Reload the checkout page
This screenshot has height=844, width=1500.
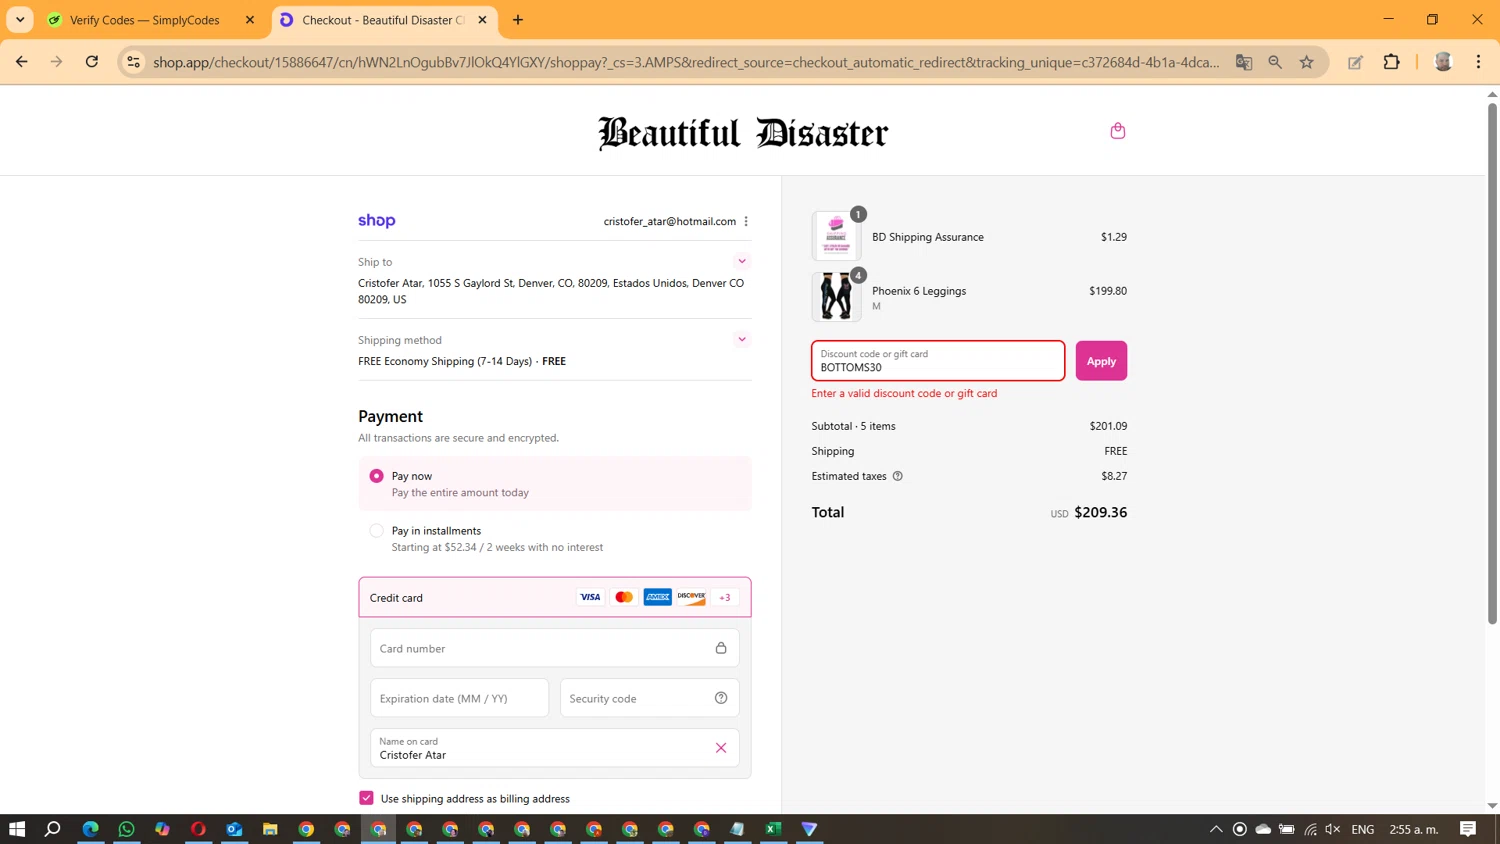coord(92,62)
